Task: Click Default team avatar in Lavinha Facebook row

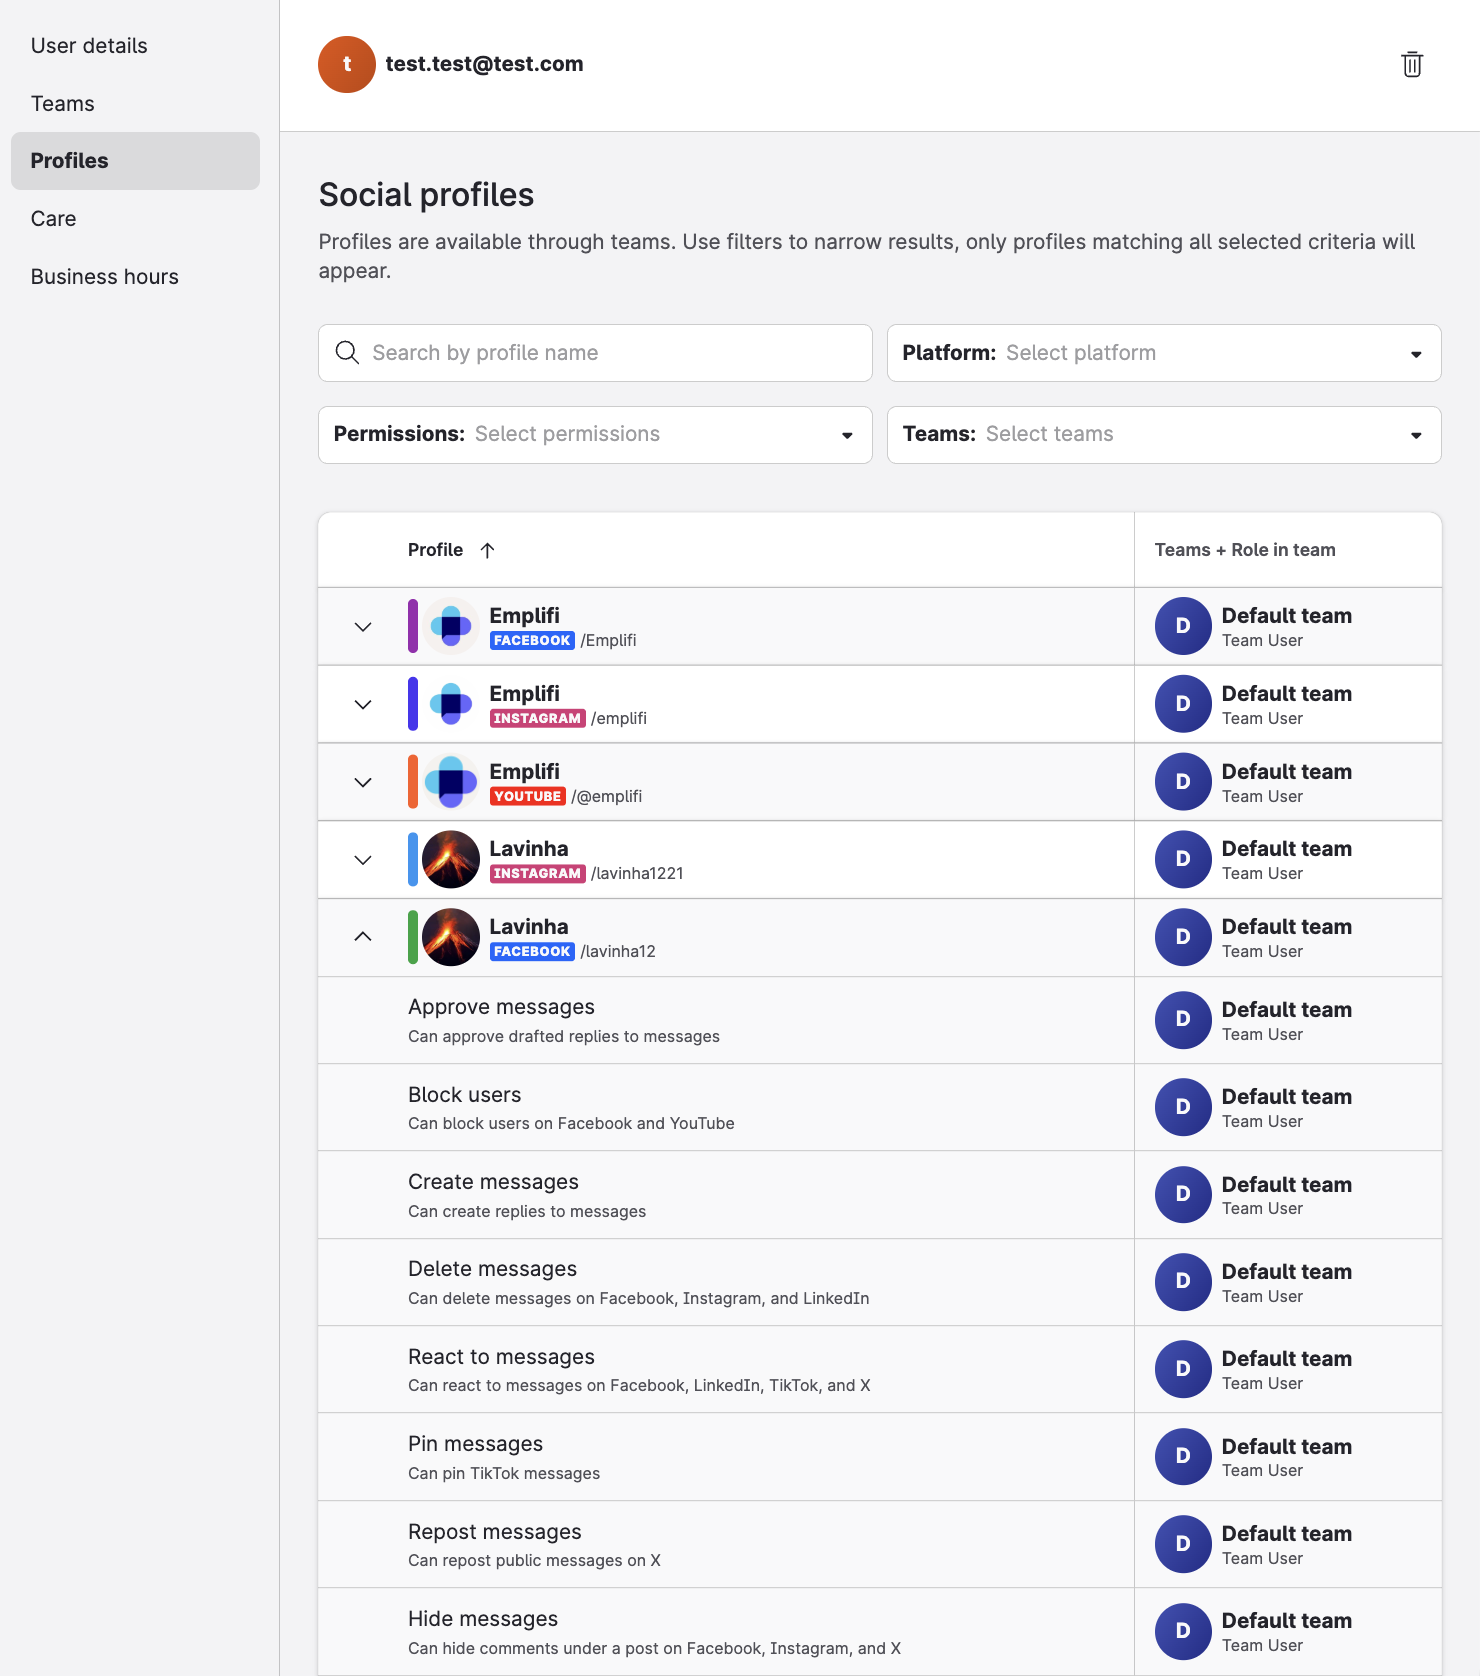Action: click(x=1183, y=937)
